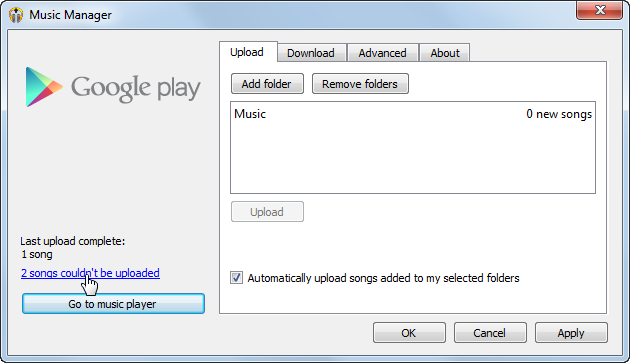The width and height of the screenshot is (630, 363).
Task: Click the Apply button
Action: pyautogui.click(x=571, y=332)
